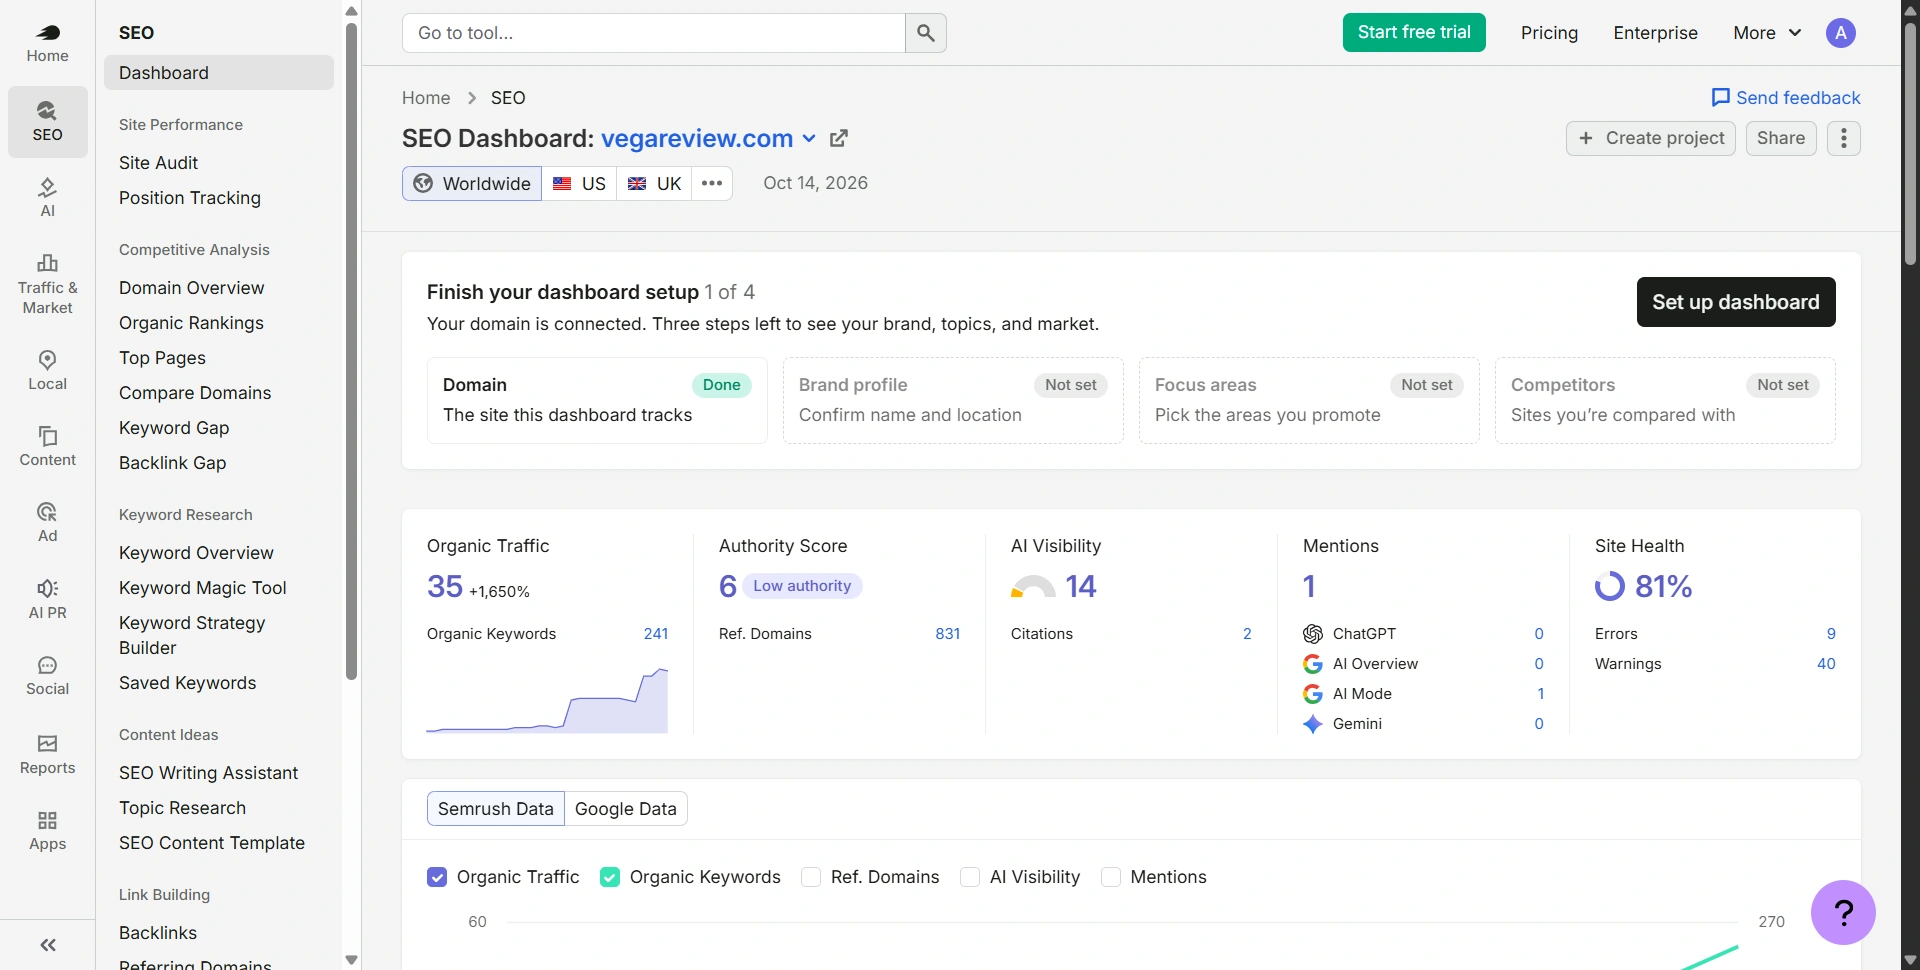The height and width of the screenshot is (970, 1920).
Task: Open Site Audit in sidebar
Action: pyautogui.click(x=159, y=163)
